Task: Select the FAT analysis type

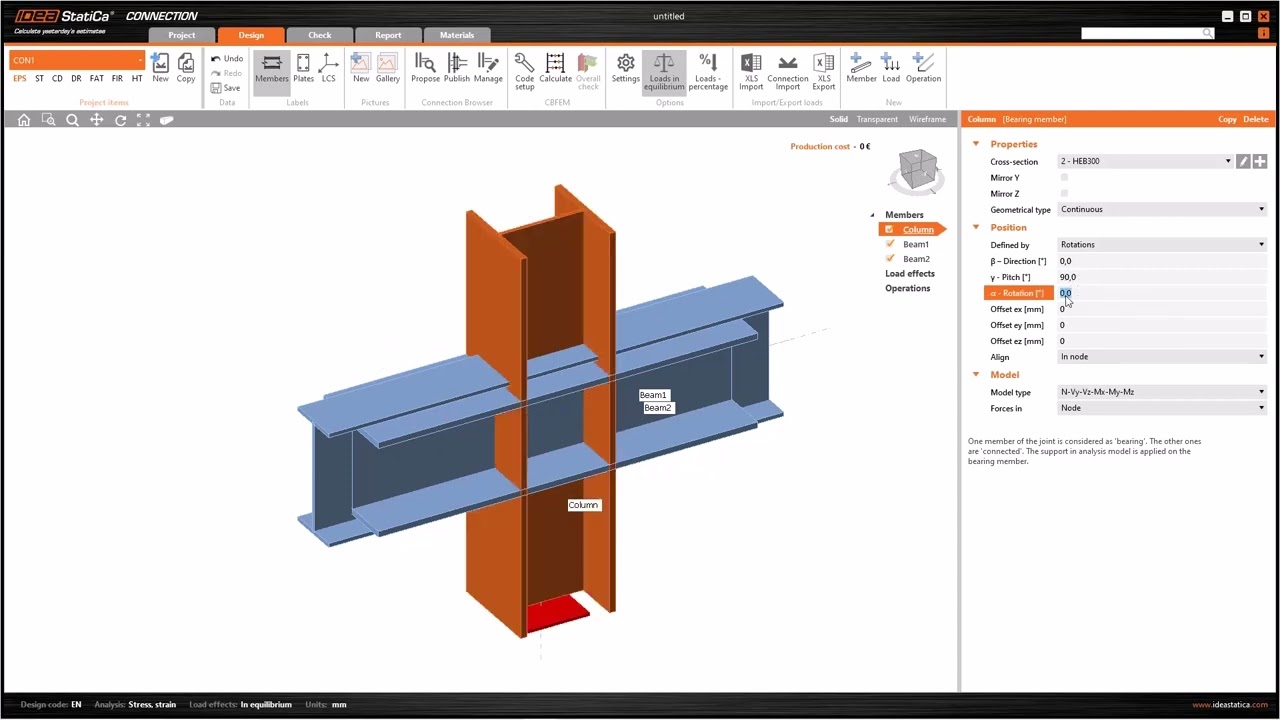Action: pyautogui.click(x=96, y=79)
